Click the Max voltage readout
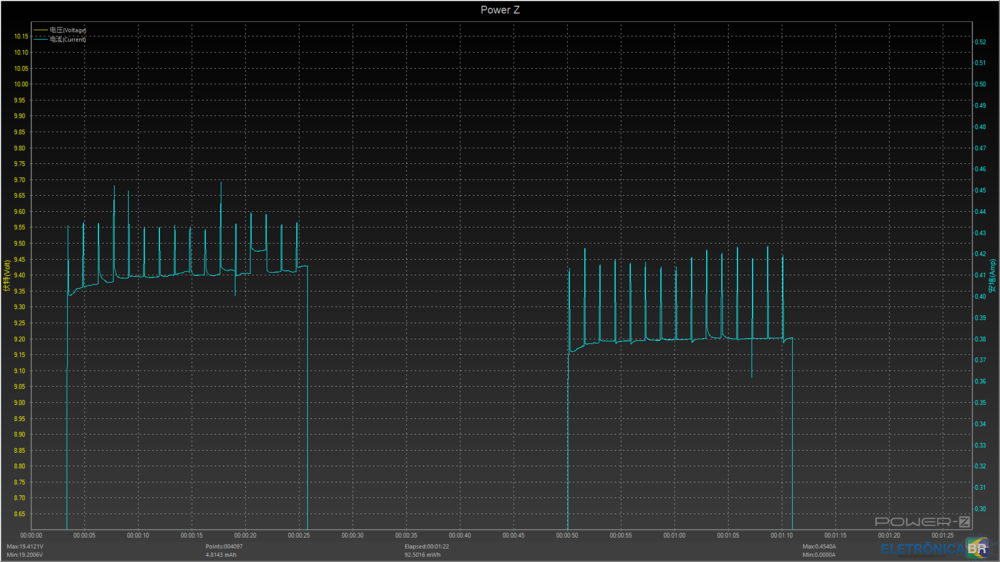This screenshot has height=562, width=1000. pos(26,546)
